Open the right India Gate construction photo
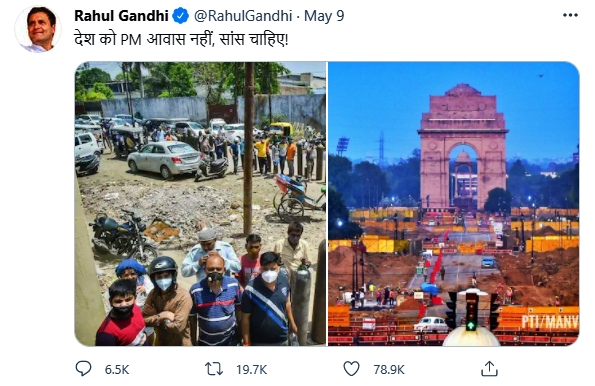This screenshot has height=386, width=595. [x=453, y=203]
